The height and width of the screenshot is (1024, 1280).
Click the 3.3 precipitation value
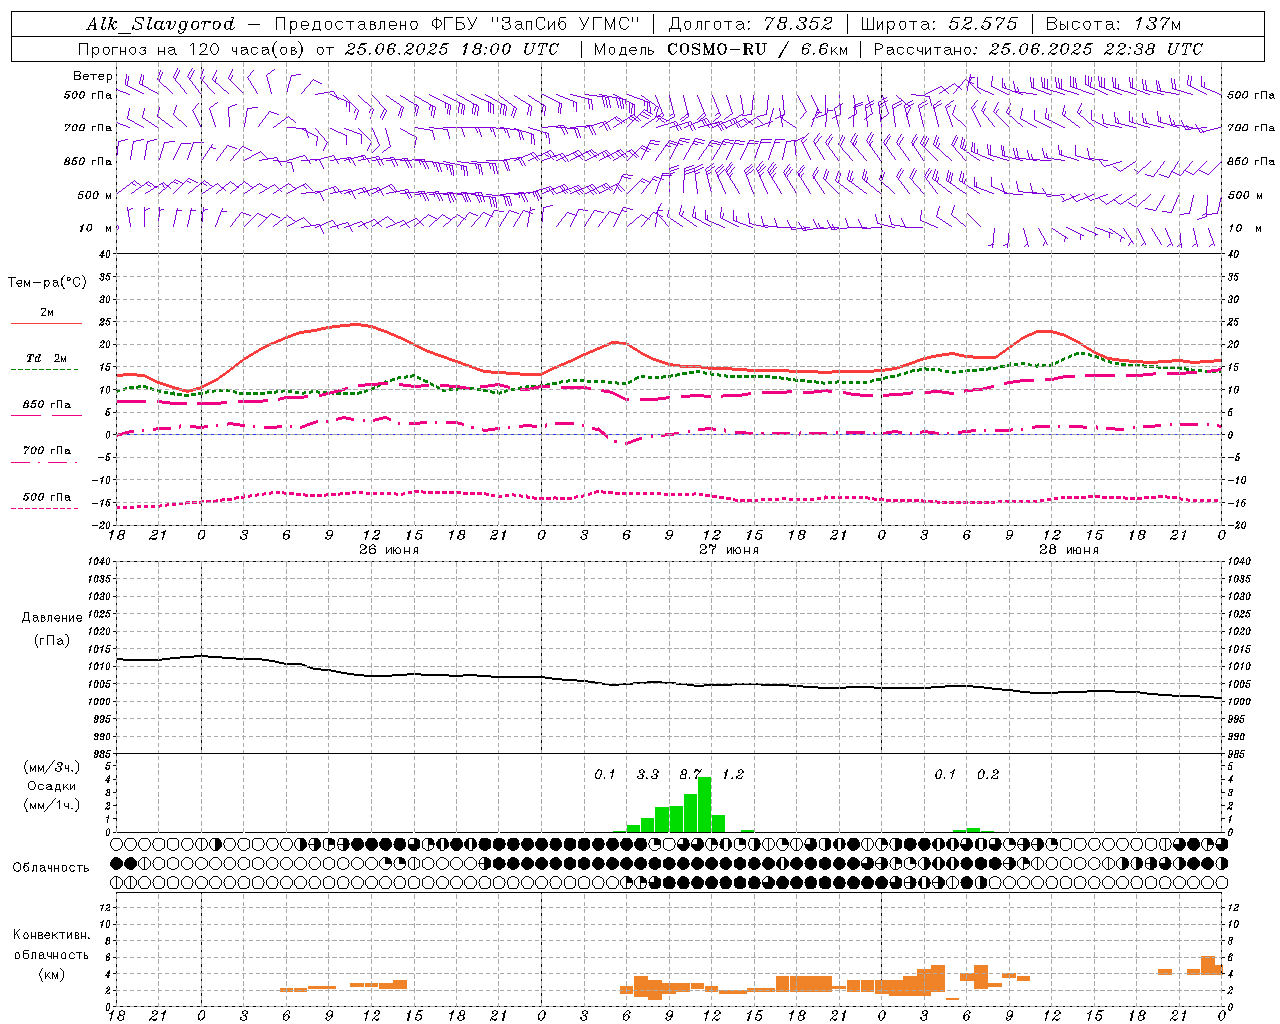pos(648,774)
